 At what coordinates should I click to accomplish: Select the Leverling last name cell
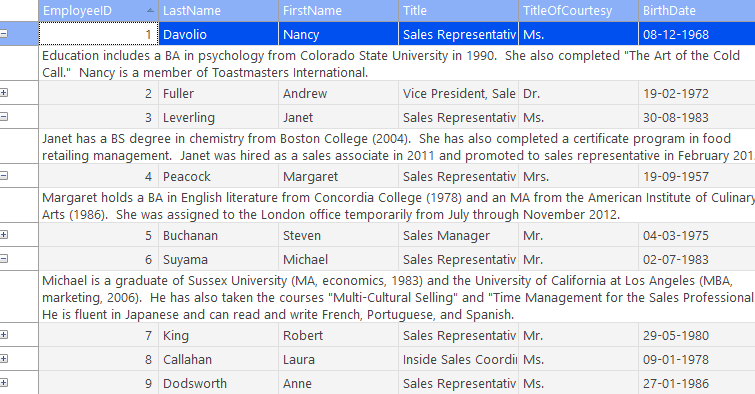coord(219,118)
